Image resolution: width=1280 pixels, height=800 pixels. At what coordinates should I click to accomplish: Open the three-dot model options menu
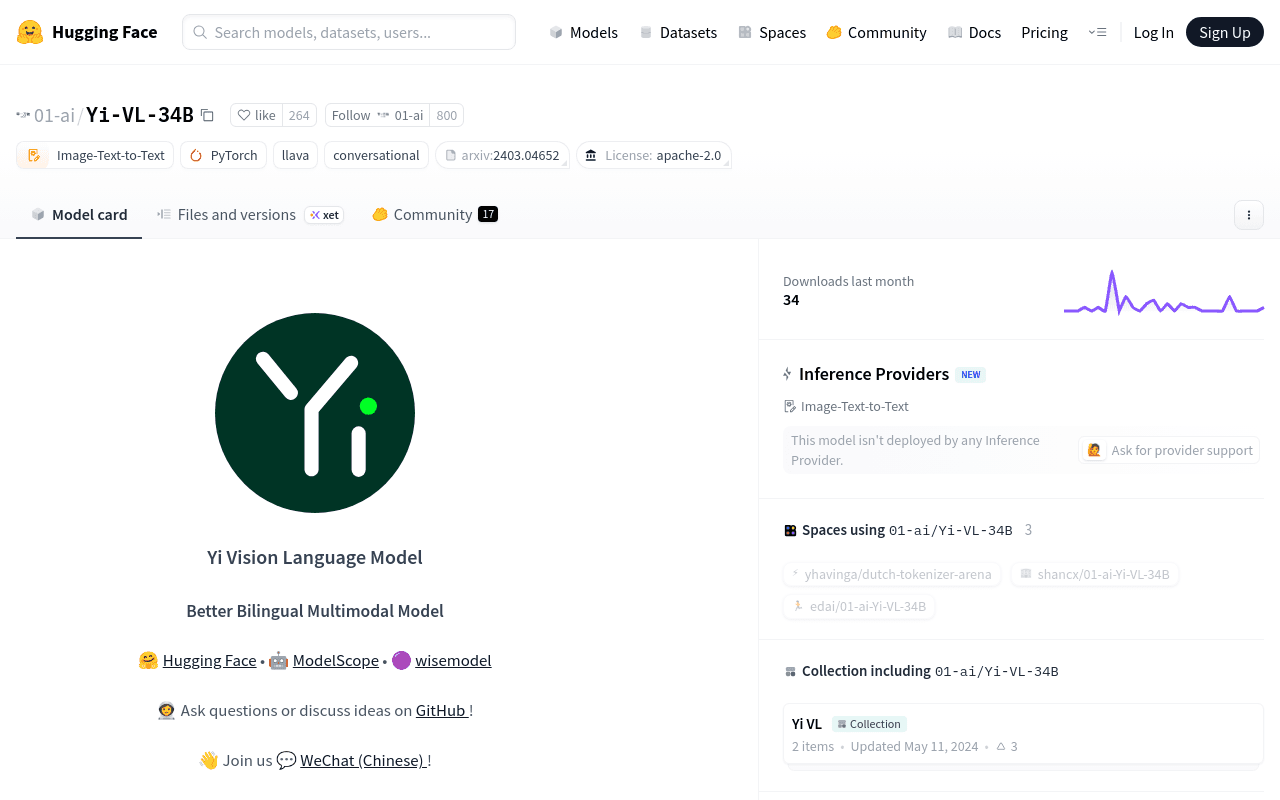1248,215
